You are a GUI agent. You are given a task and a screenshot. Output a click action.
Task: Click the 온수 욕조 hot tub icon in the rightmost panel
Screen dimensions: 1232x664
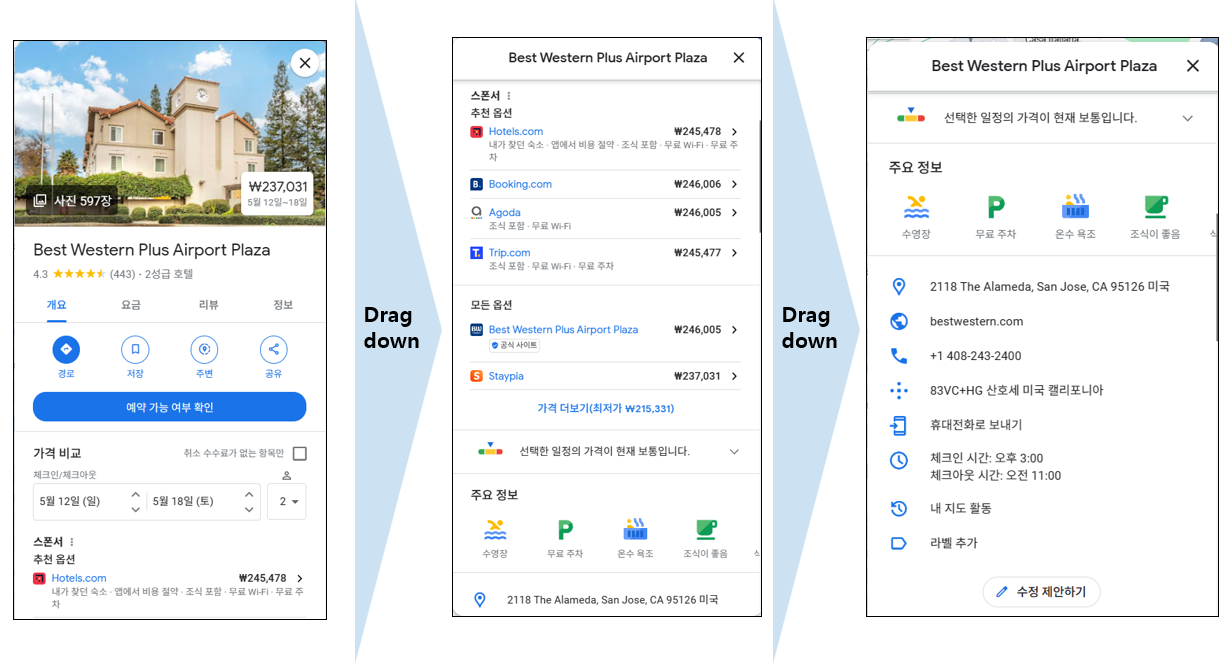point(1075,207)
